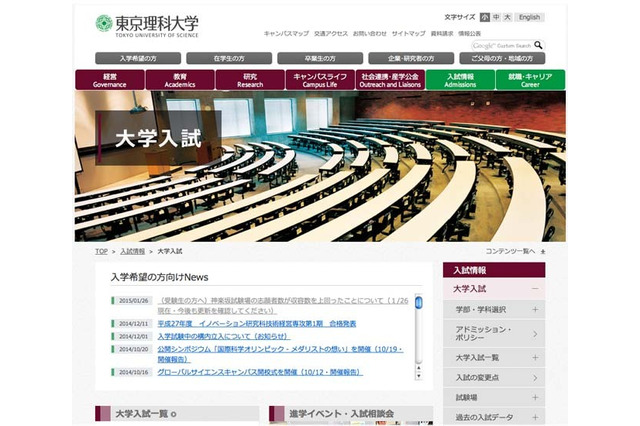Click the 2014/10/16 date label
The width and height of the screenshot is (640, 426).
point(133,372)
